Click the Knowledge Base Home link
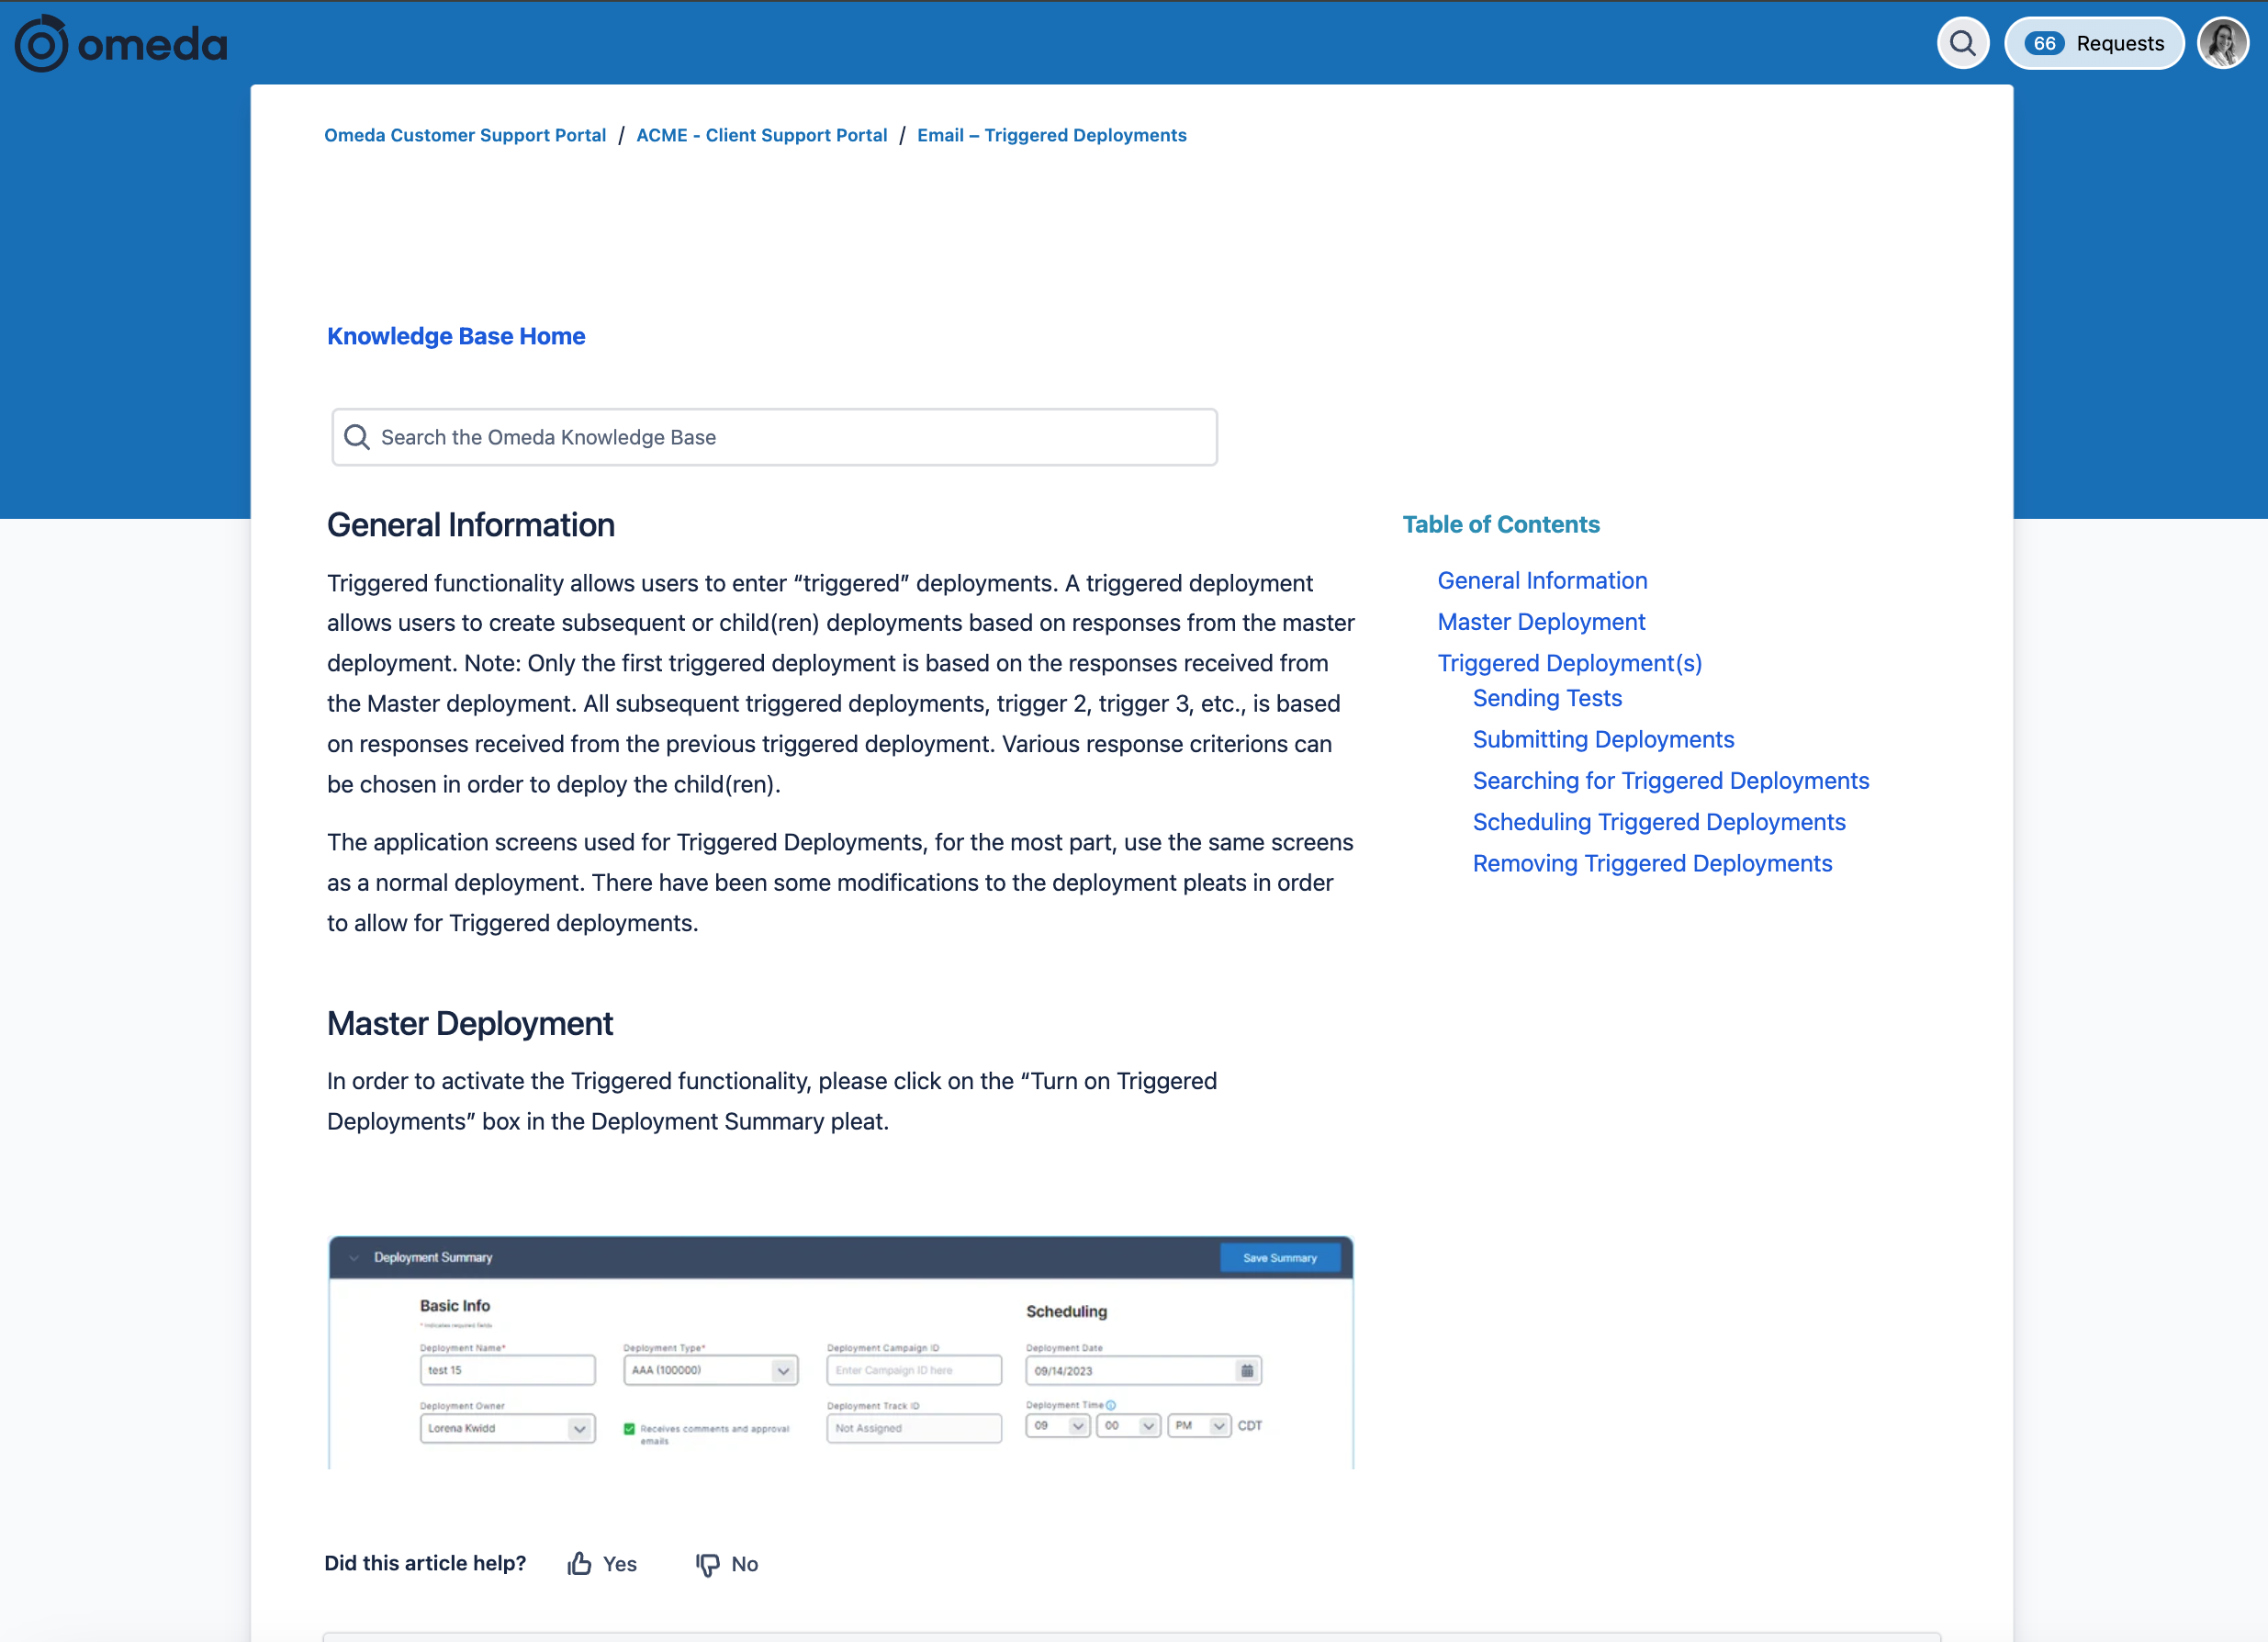Image resolution: width=2268 pixels, height=1642 pixels. [x=456, y=336]
